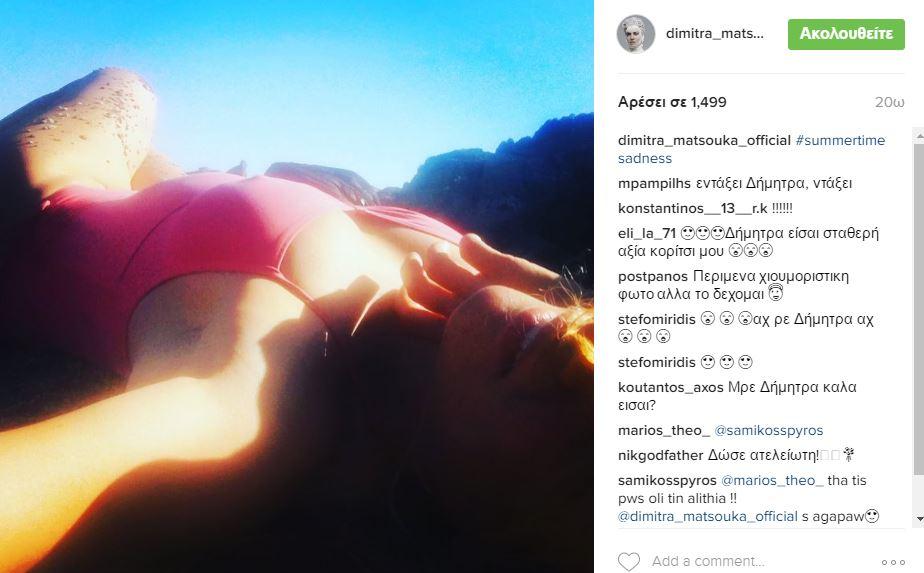Click the green Ακολουθείτε follow button
This screenshot has height=573, width=924.
pyautogui.click(x=846, y=34)
